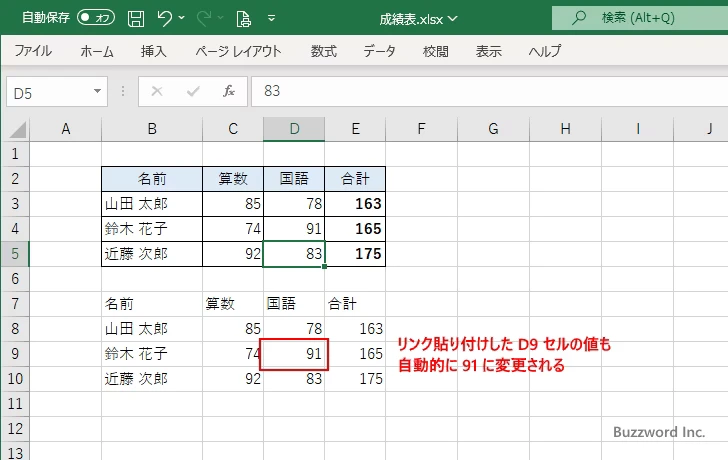This screenshot has height=460, width=728.
Task: Click bold total 165 in row 4
Action: pos(355,229)
